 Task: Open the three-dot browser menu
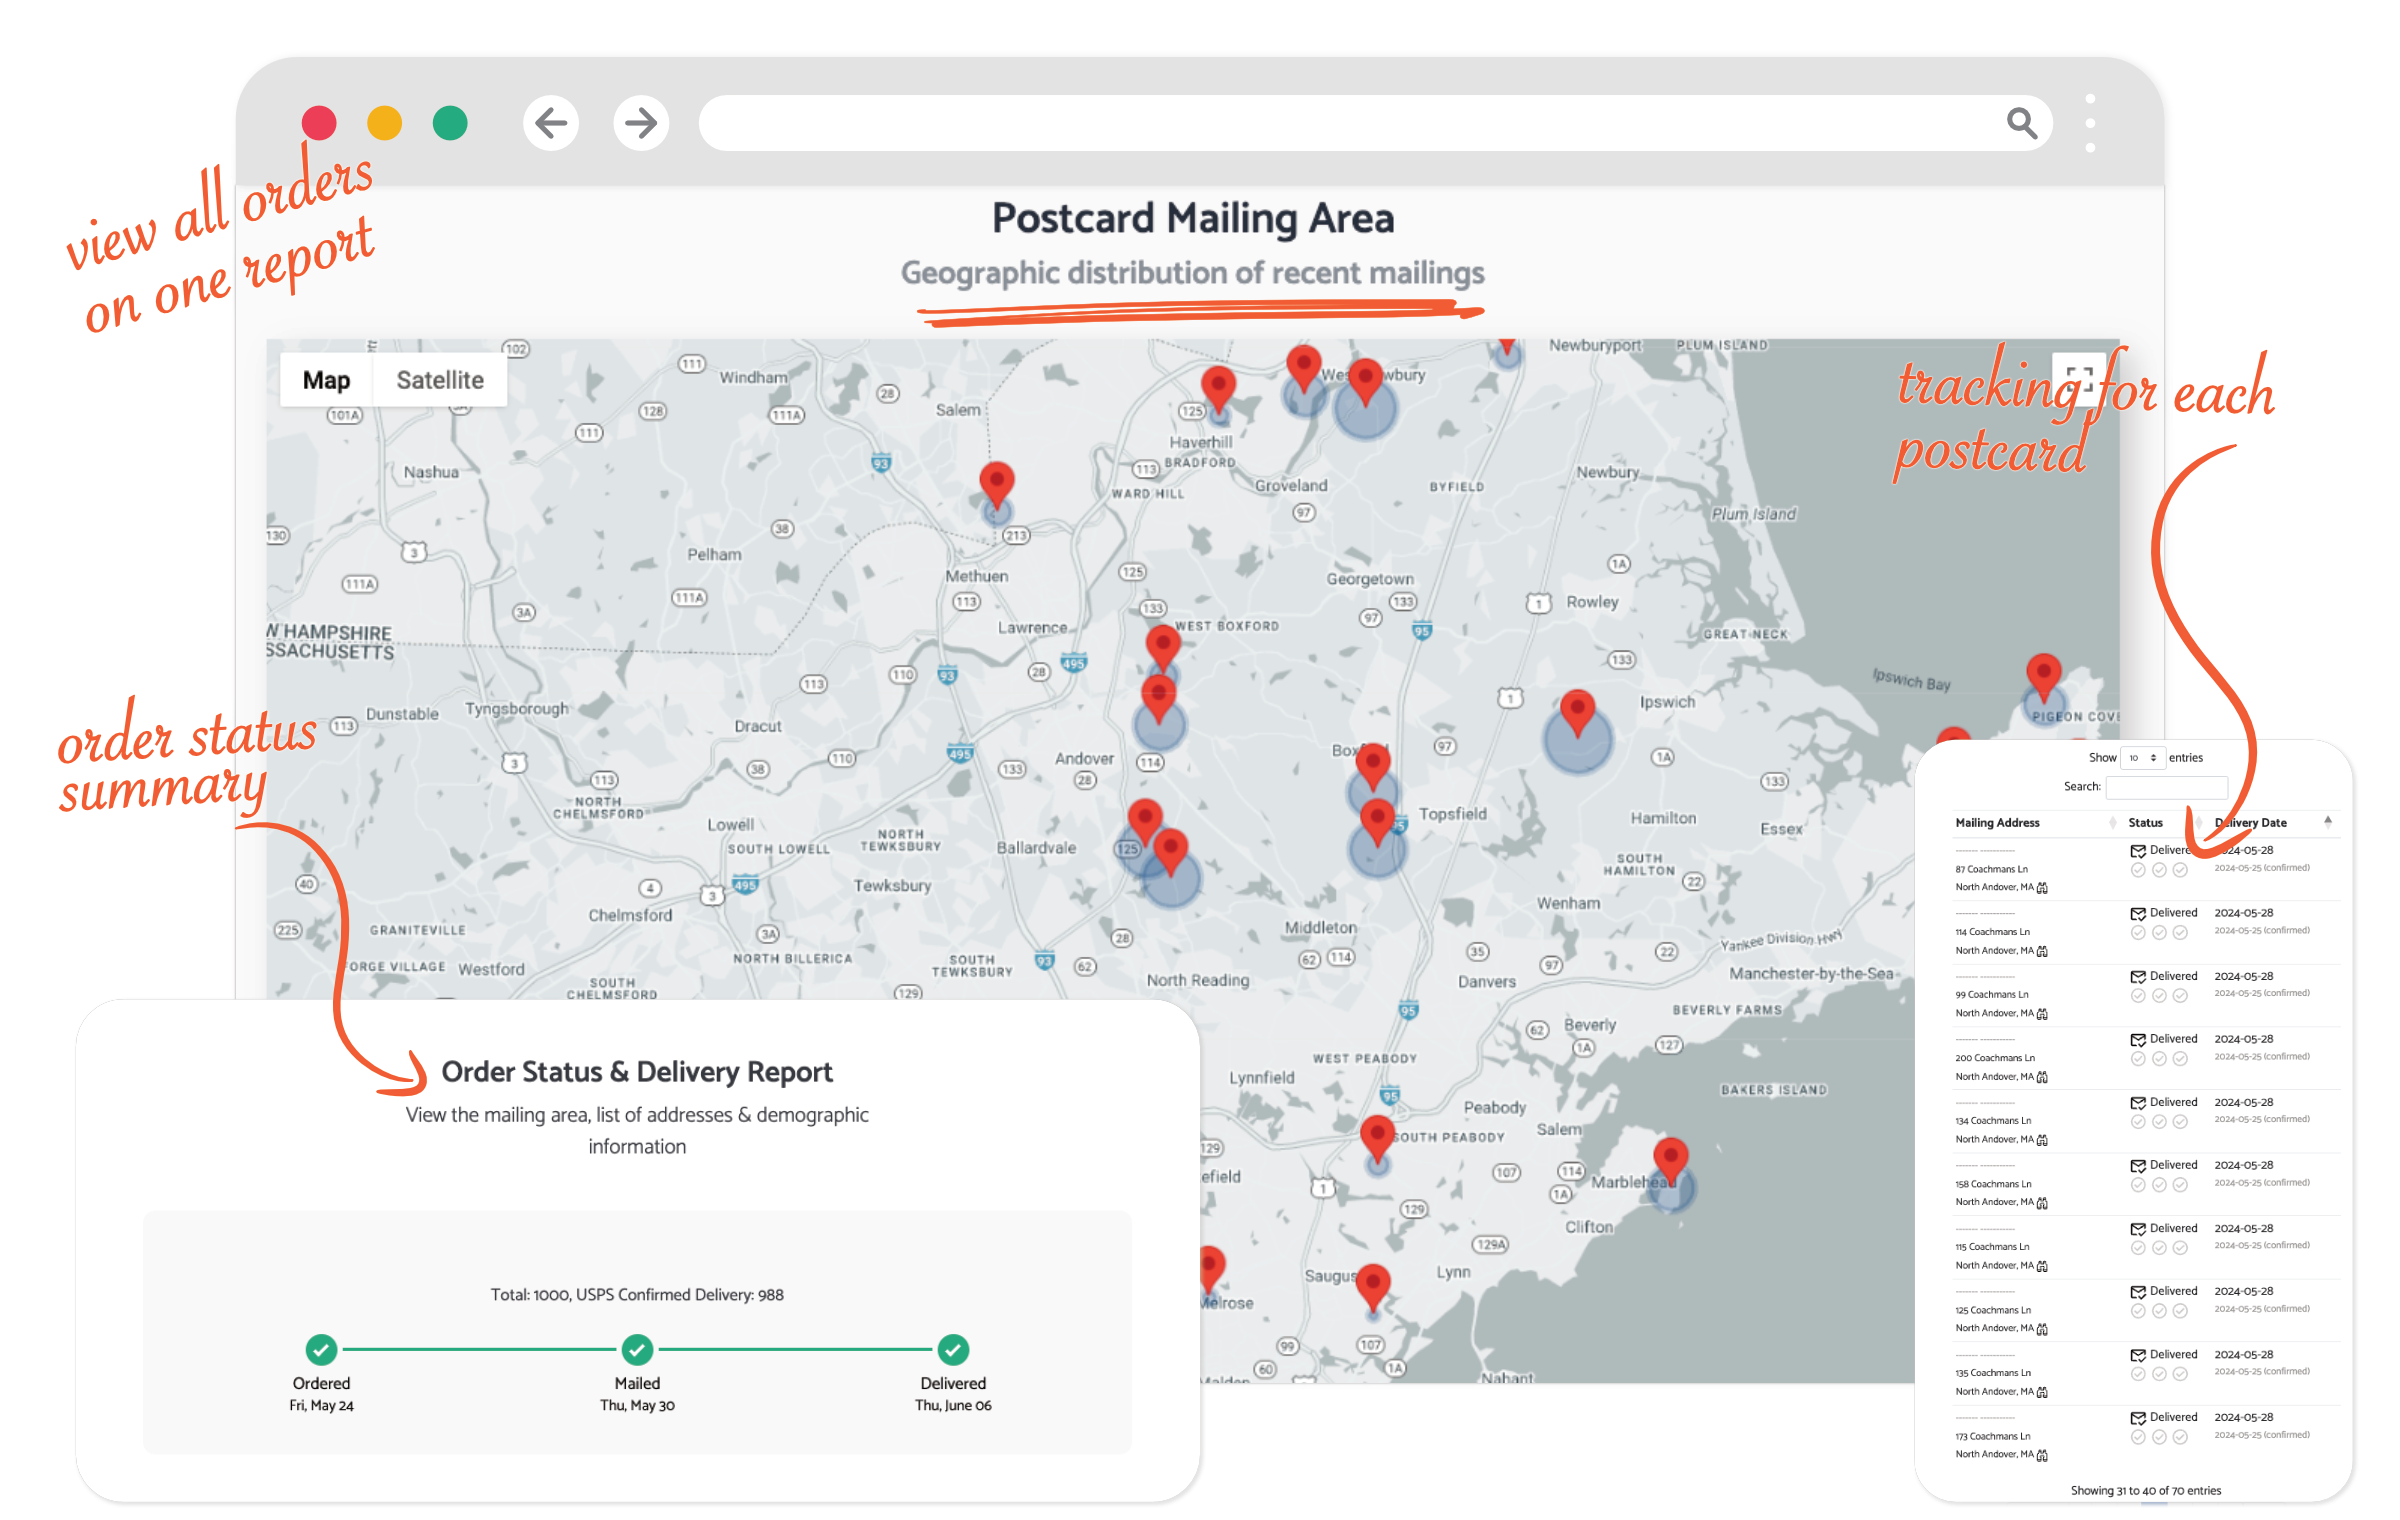tap(2089, 123)
